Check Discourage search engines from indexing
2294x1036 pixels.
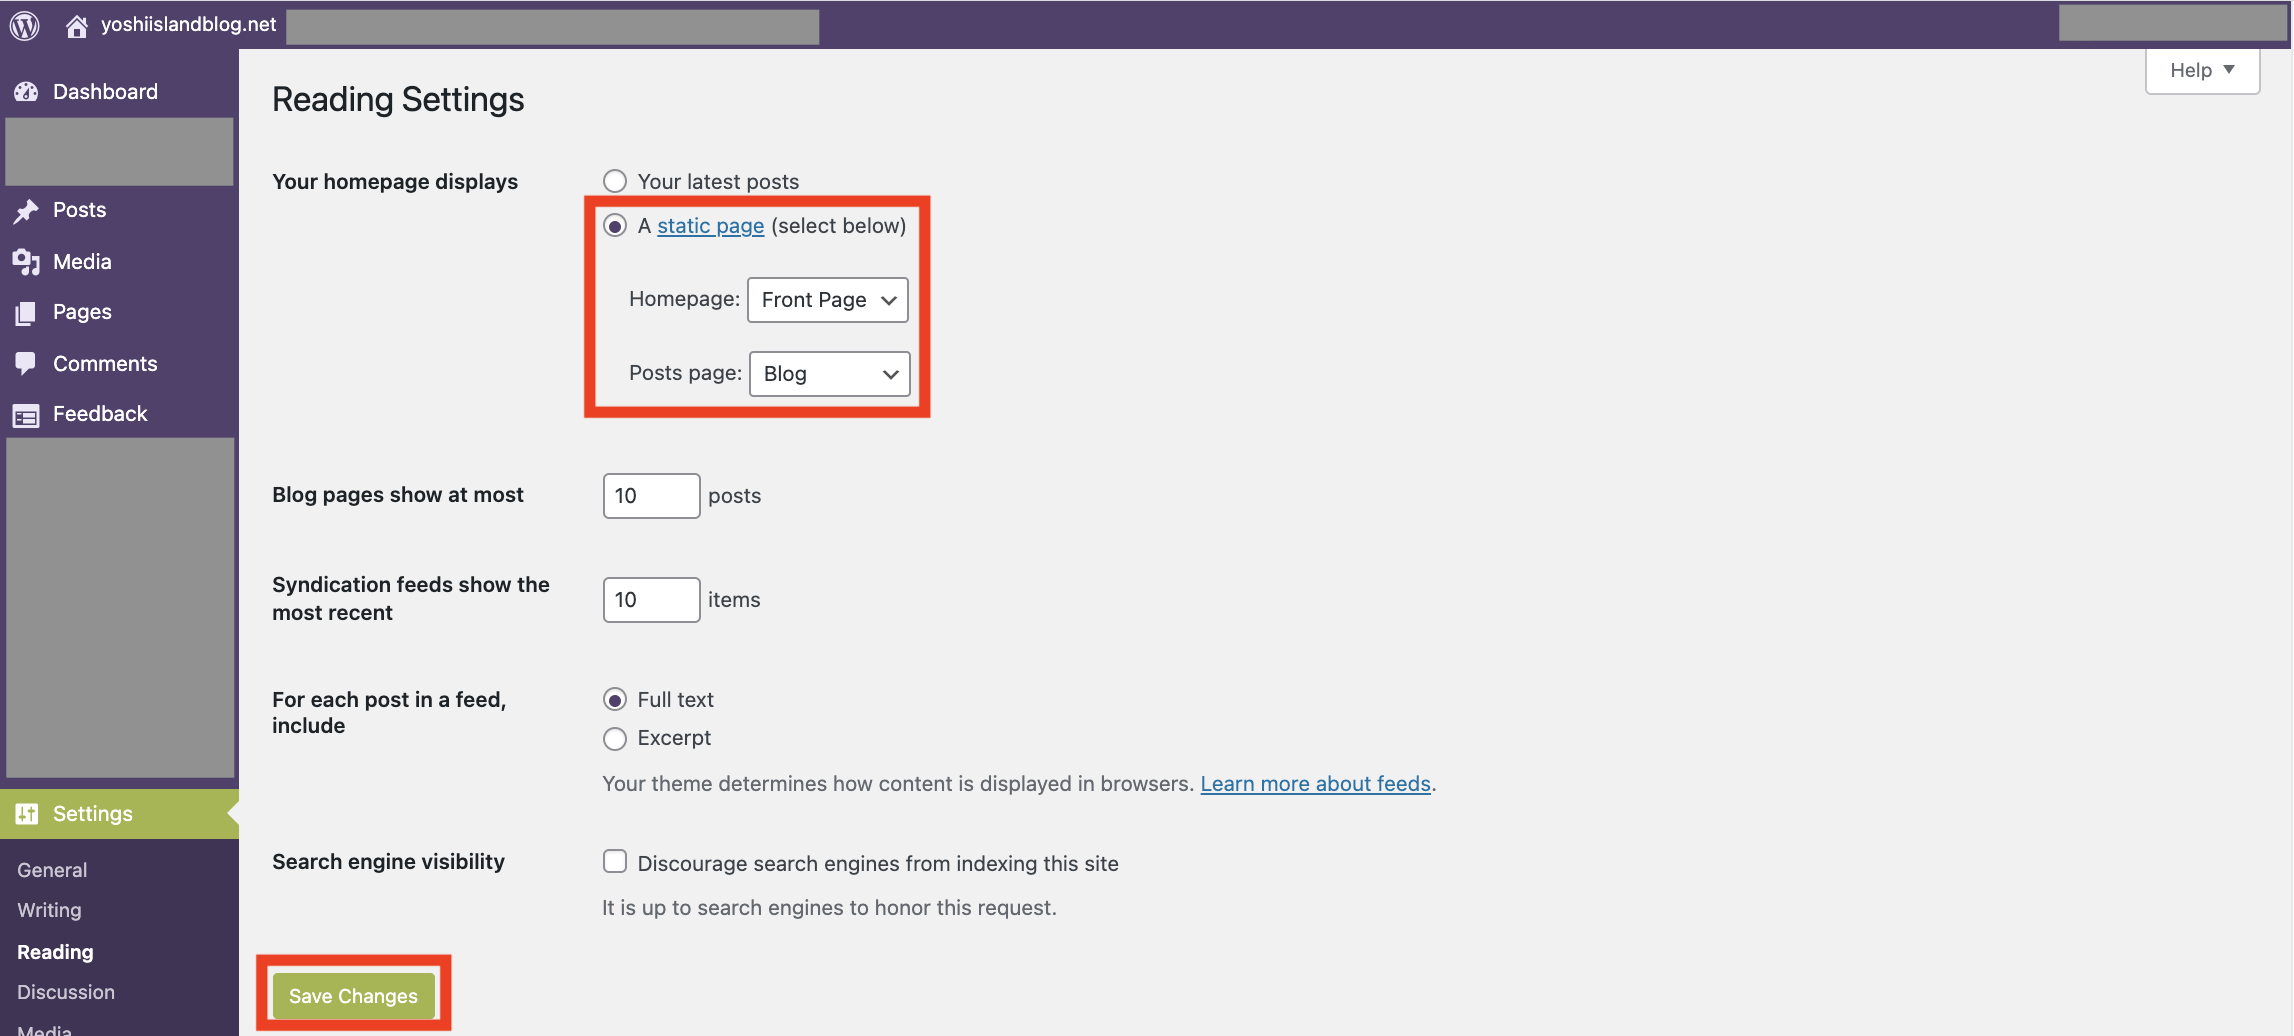click(x=615, y=862)
